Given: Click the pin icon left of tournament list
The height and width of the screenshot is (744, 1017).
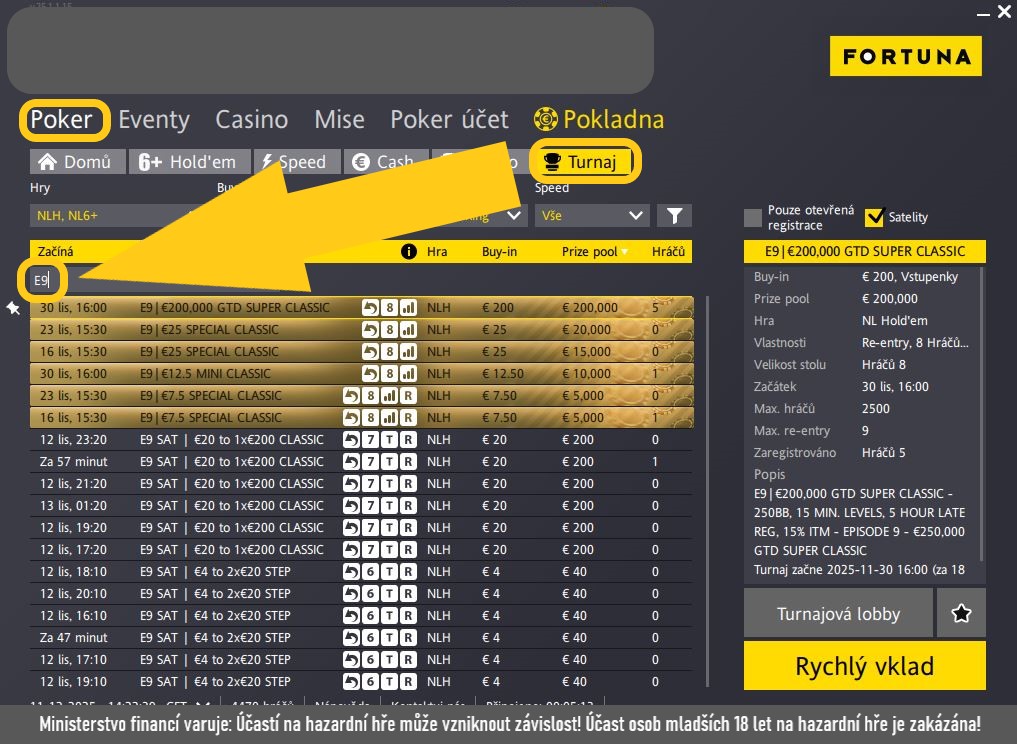Looking at the screenshot, I should click(13, 308).
